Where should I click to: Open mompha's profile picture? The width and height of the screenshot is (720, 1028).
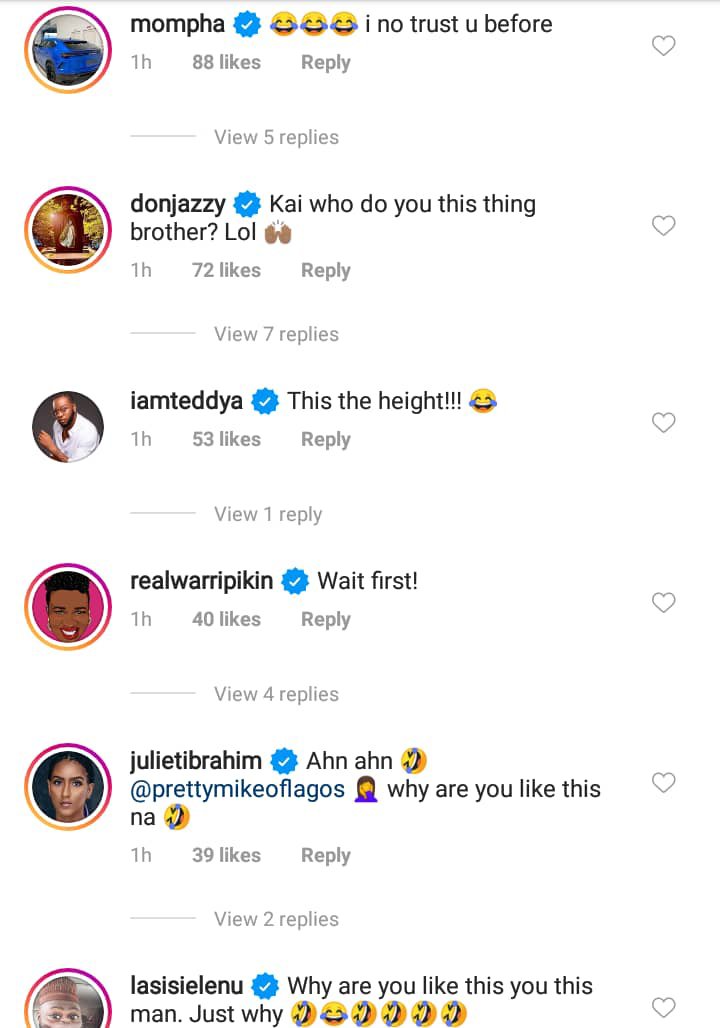pos(67,49)
